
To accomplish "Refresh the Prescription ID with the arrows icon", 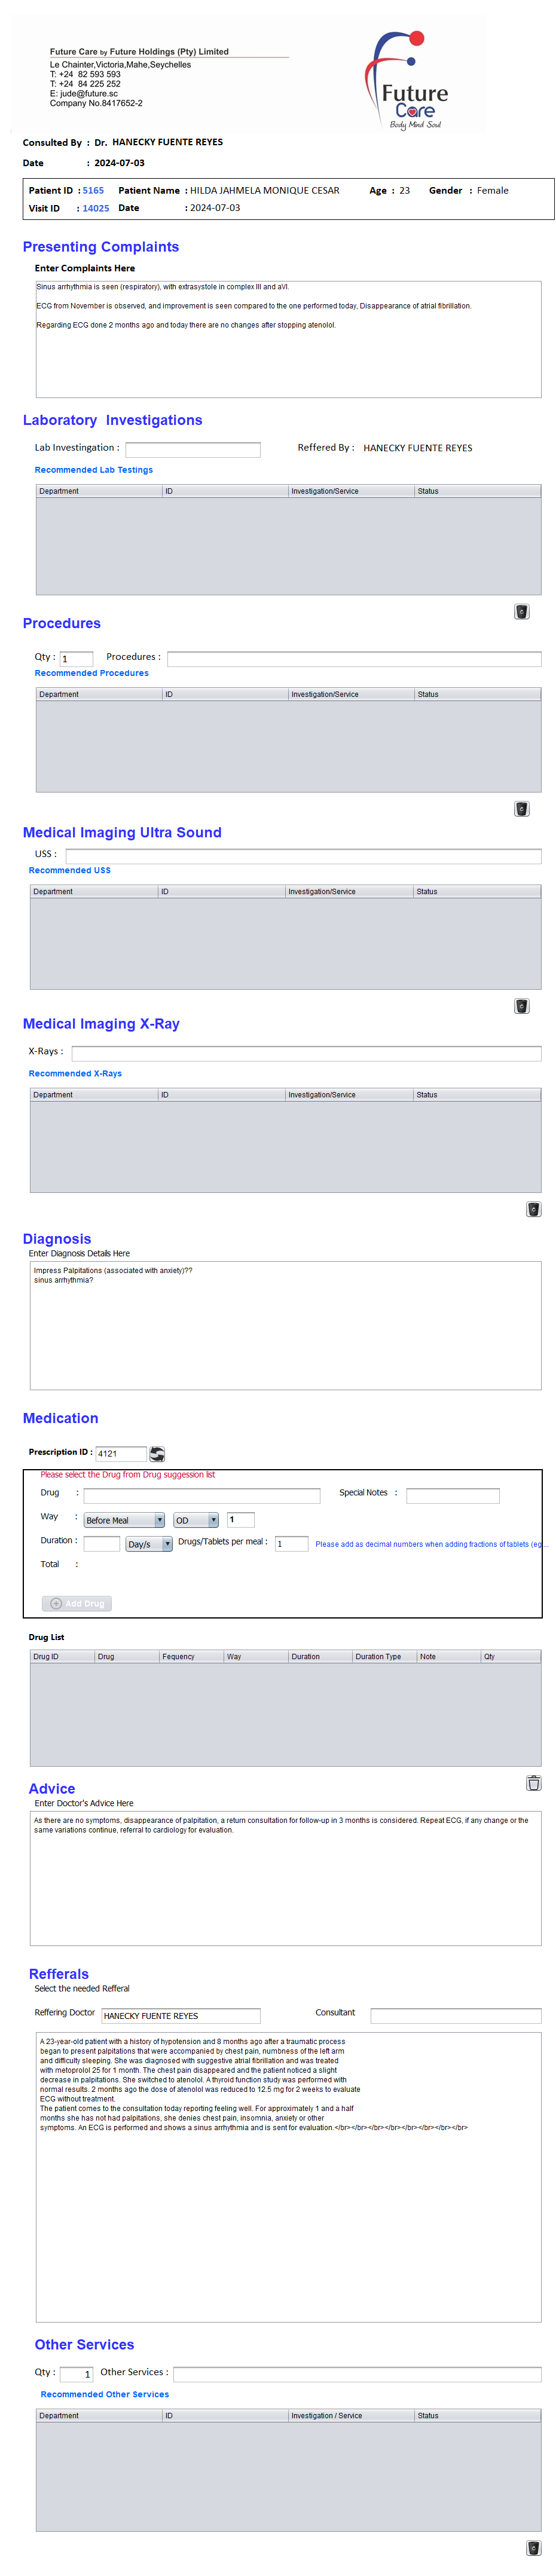I will tap(157, 1454).
